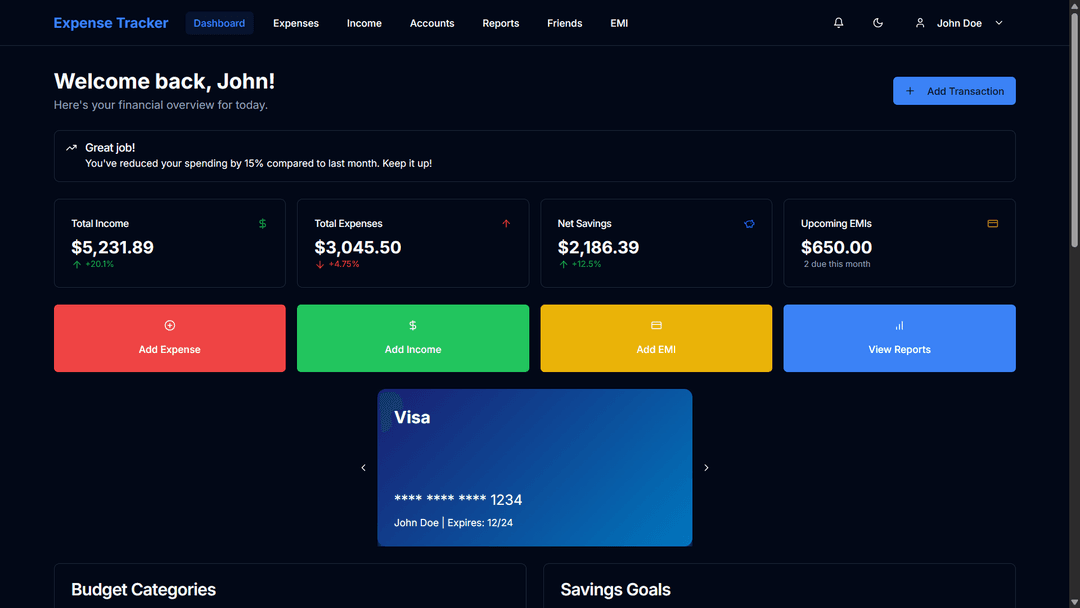
Task: Switch to the Income tab
Action: 364,23
